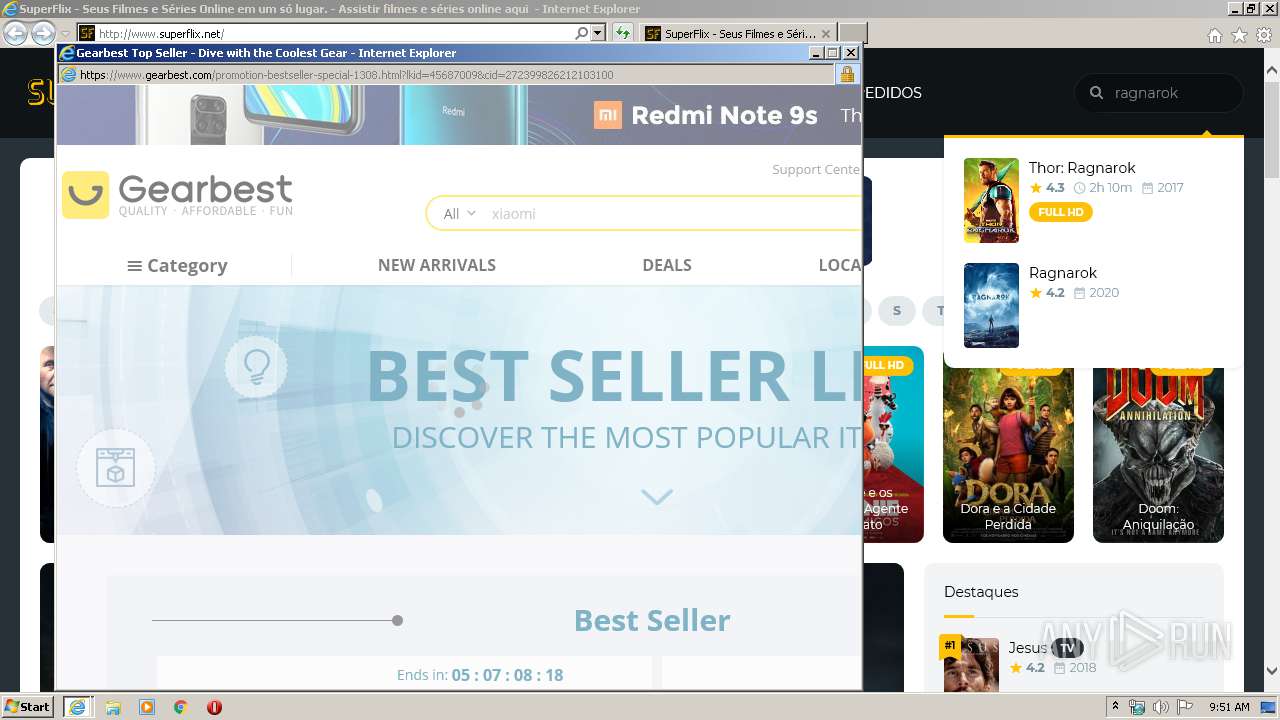Click the Action Center flag icon
The height and width of the screenshot is (720, 1280).
[x=1184, y=707]
